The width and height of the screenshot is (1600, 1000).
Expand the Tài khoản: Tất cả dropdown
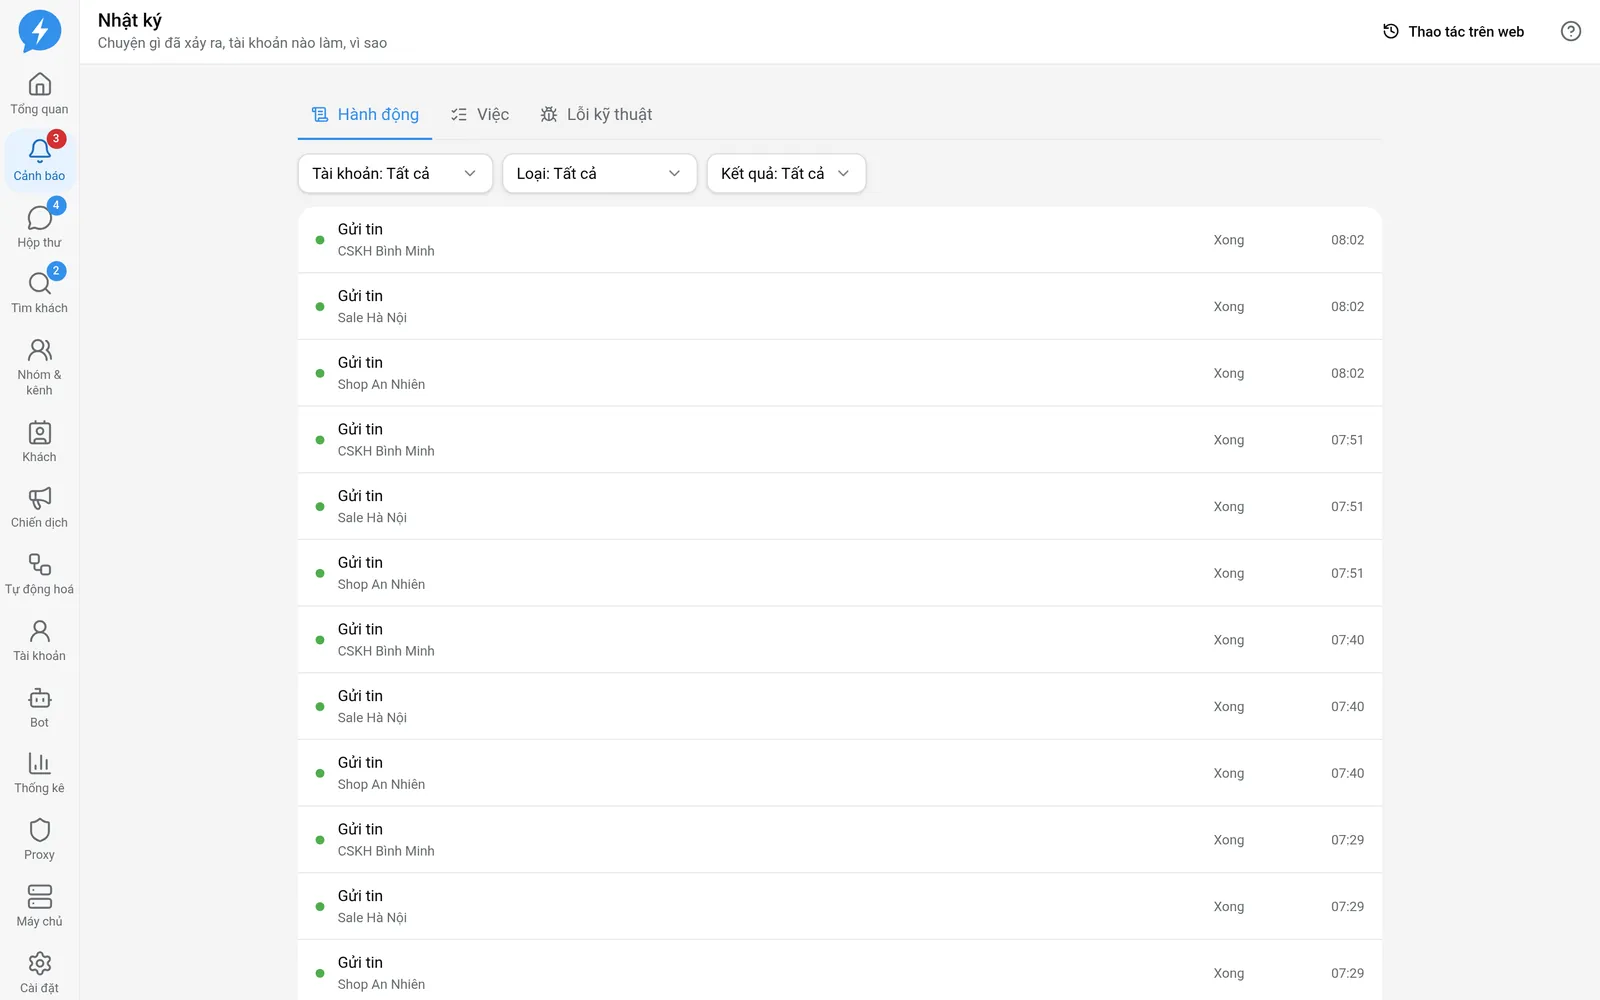tap(395, 173)
